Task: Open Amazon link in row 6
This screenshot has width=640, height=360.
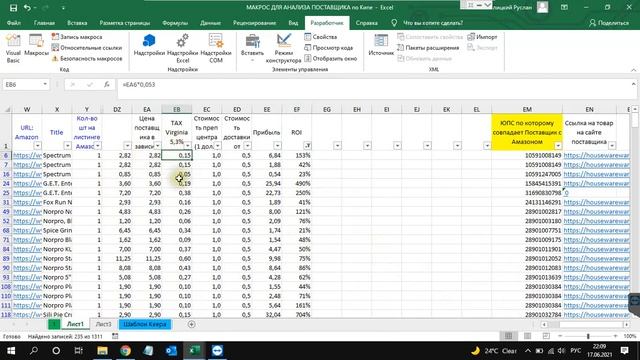Action: 27,156
